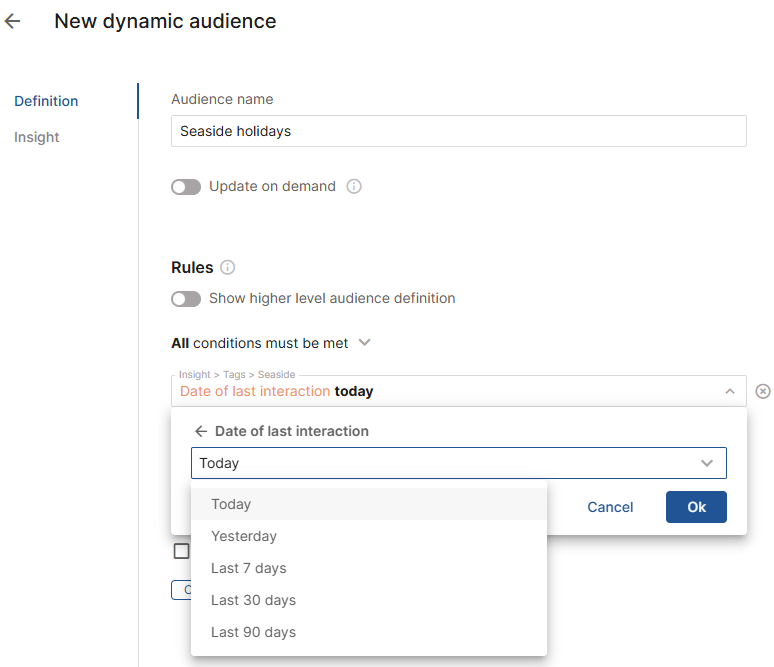The image size is (774, 667).
Task: Click the Date of last interaction today rule
Action: [x=459, y=391]
